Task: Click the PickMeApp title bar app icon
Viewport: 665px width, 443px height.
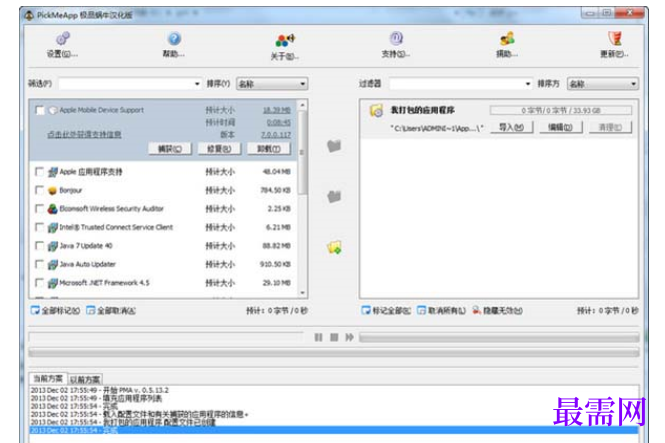Action: pos(29,15)
